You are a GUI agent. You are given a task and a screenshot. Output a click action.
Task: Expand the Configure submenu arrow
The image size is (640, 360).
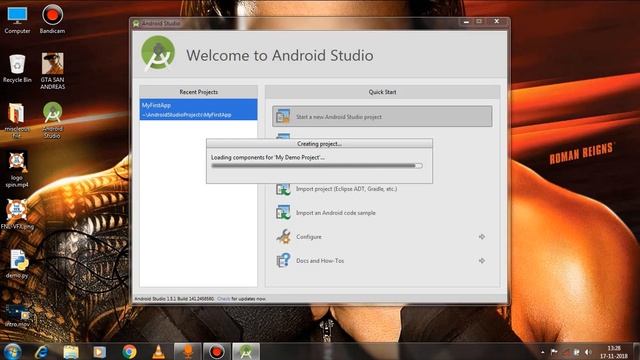482,237
